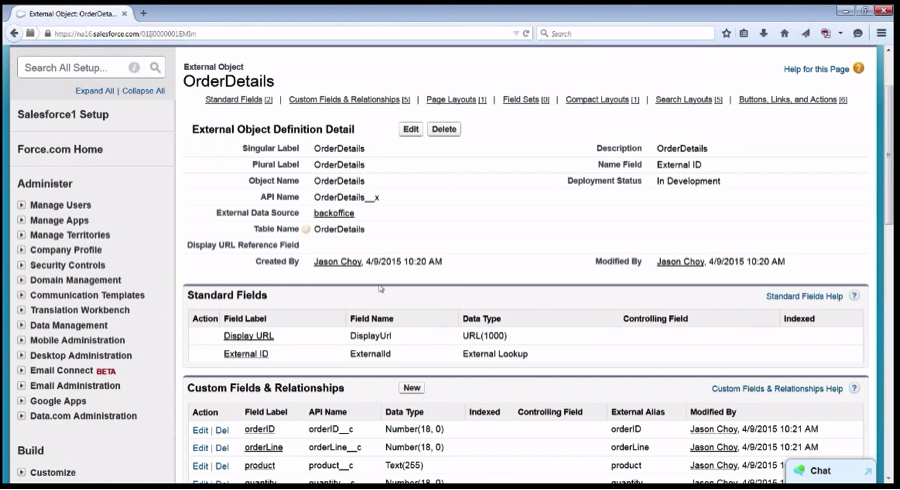Open Force.com Home in sidebar
Image resolution: width=900 pixels, height=490 pixels.
[60, 149]
